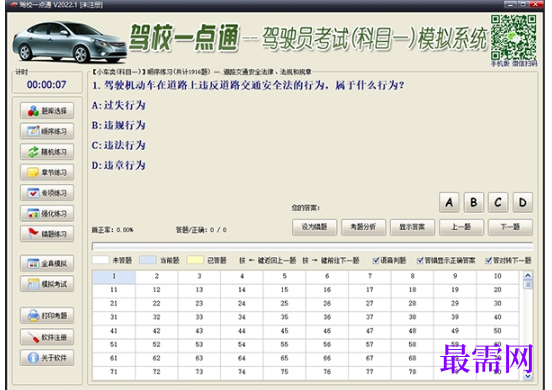The width and height of the screenshot is (552, 390).
Task: Open the 题库选择 question bank button
Action: (x=47, y=111)
